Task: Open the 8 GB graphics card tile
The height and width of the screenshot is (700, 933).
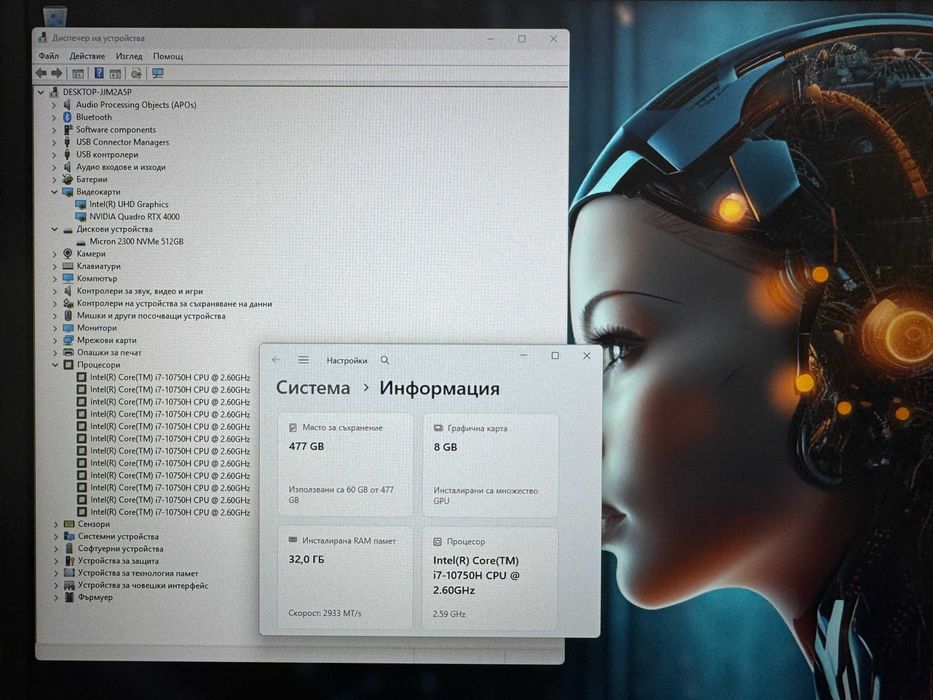Action: [490, 465]
